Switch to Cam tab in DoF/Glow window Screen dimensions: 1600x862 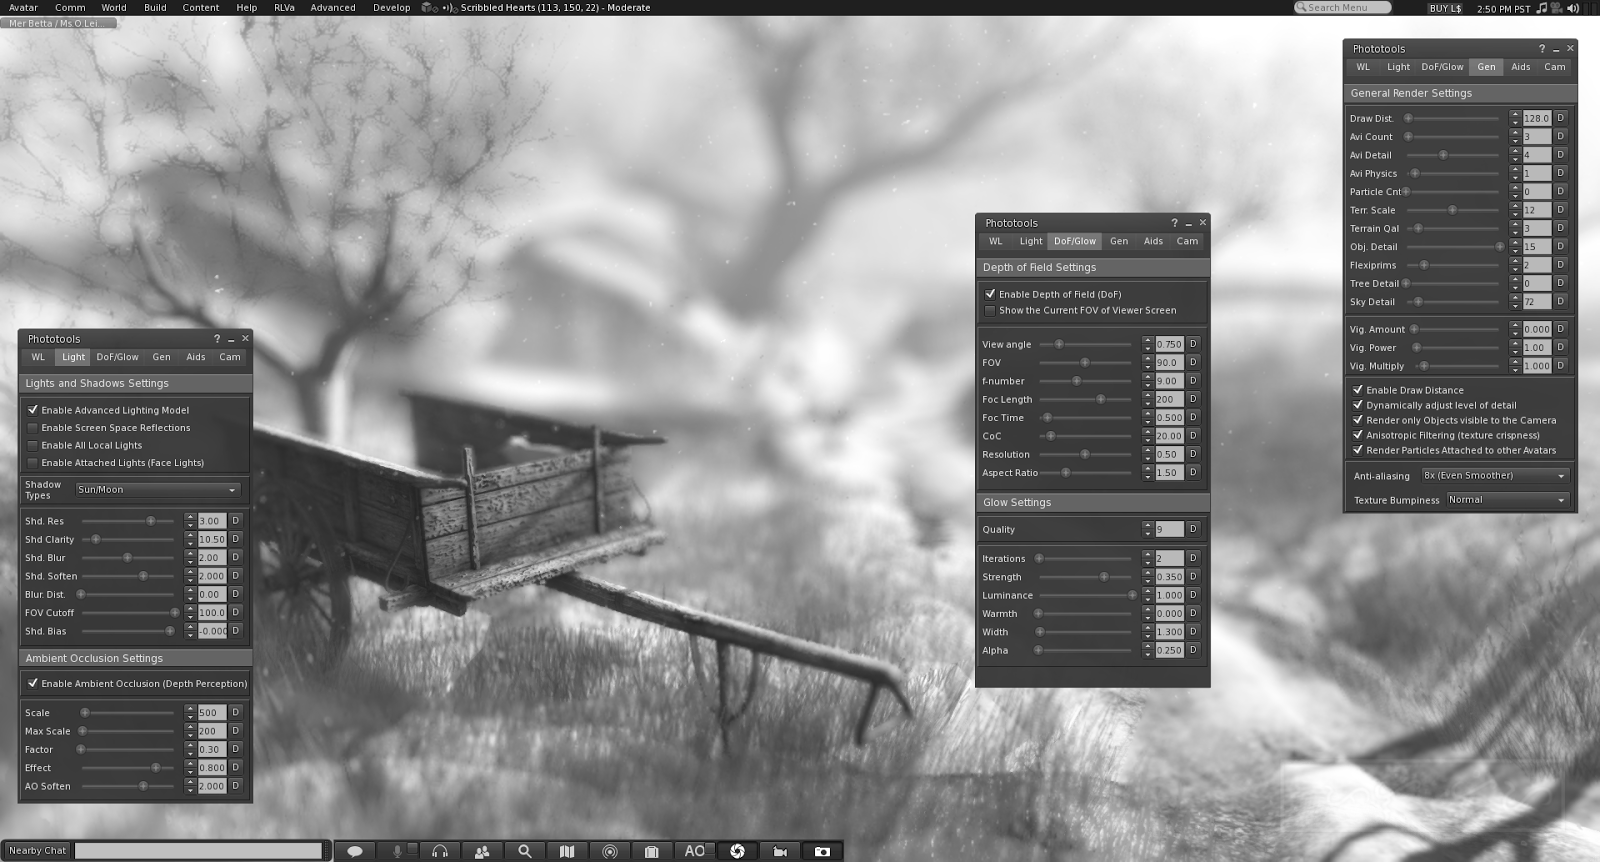(1187, 241)
